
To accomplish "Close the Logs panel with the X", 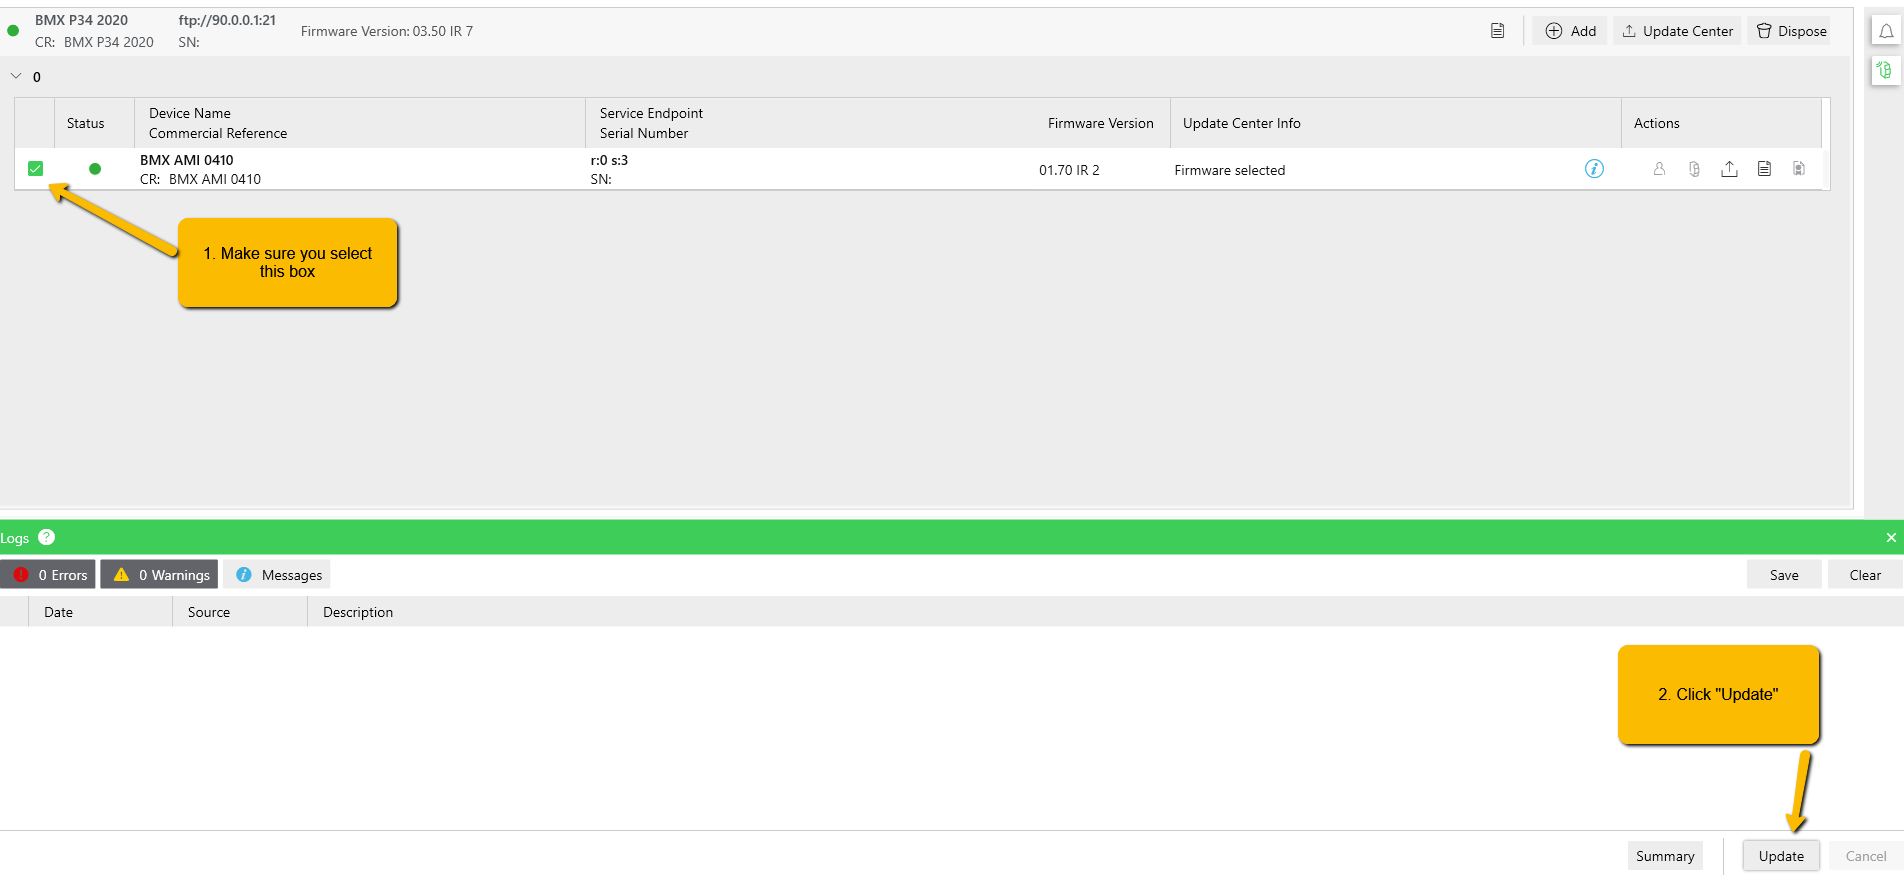I will coord(1891,537).
